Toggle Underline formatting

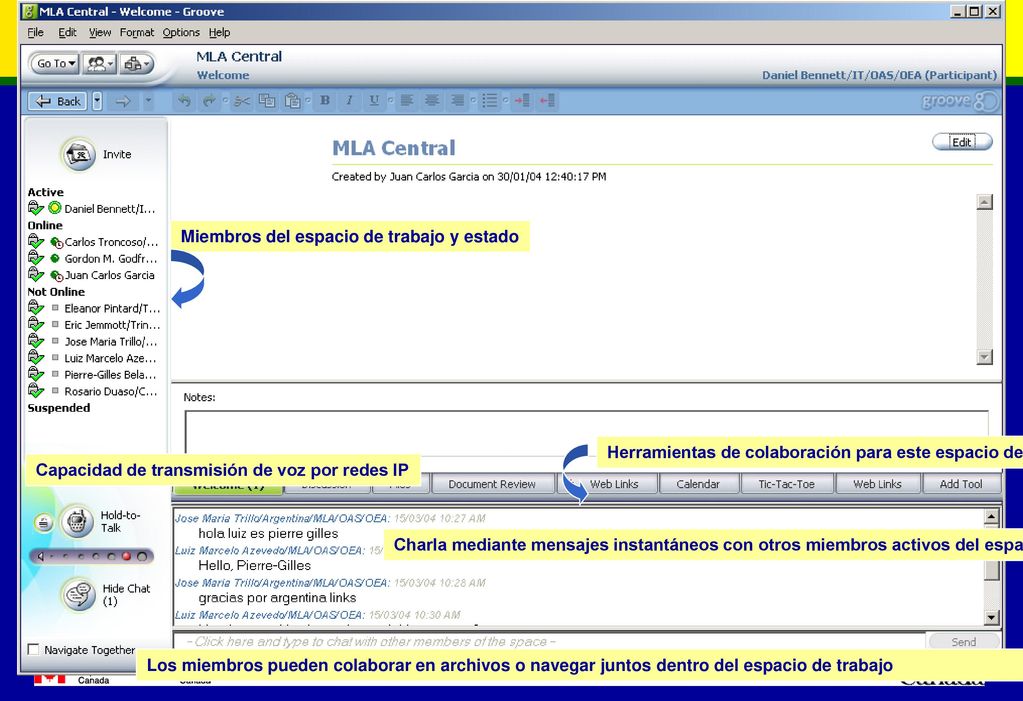(374, 101)
